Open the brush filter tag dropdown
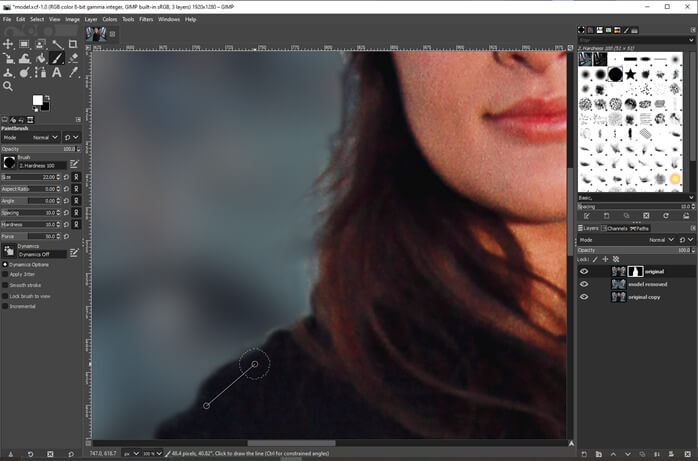The width and height of the screenshot is (698, 461). tap(691, 40)
